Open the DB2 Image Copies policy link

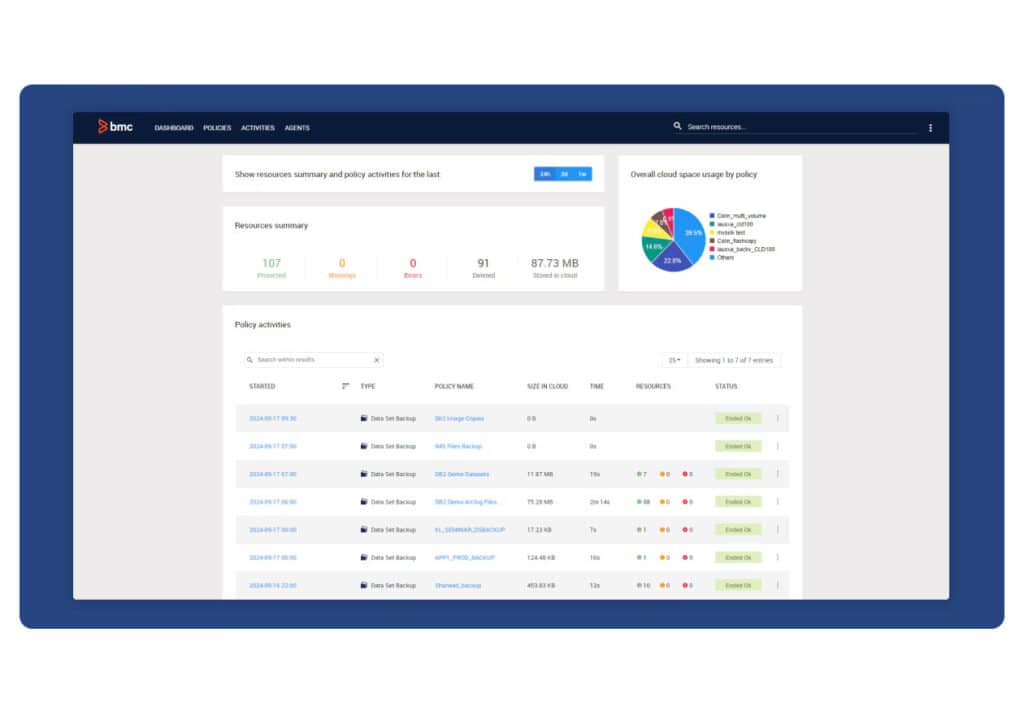coord(459,419)
